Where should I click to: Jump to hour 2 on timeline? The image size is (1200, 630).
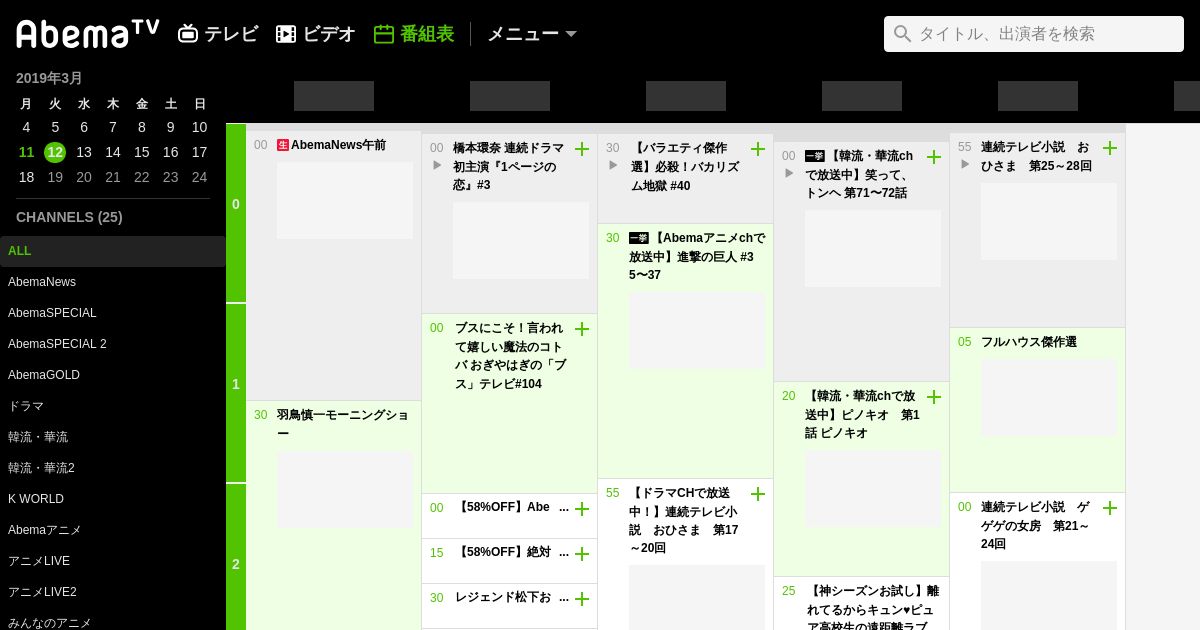pyautogui.click(x=236, y=565)
